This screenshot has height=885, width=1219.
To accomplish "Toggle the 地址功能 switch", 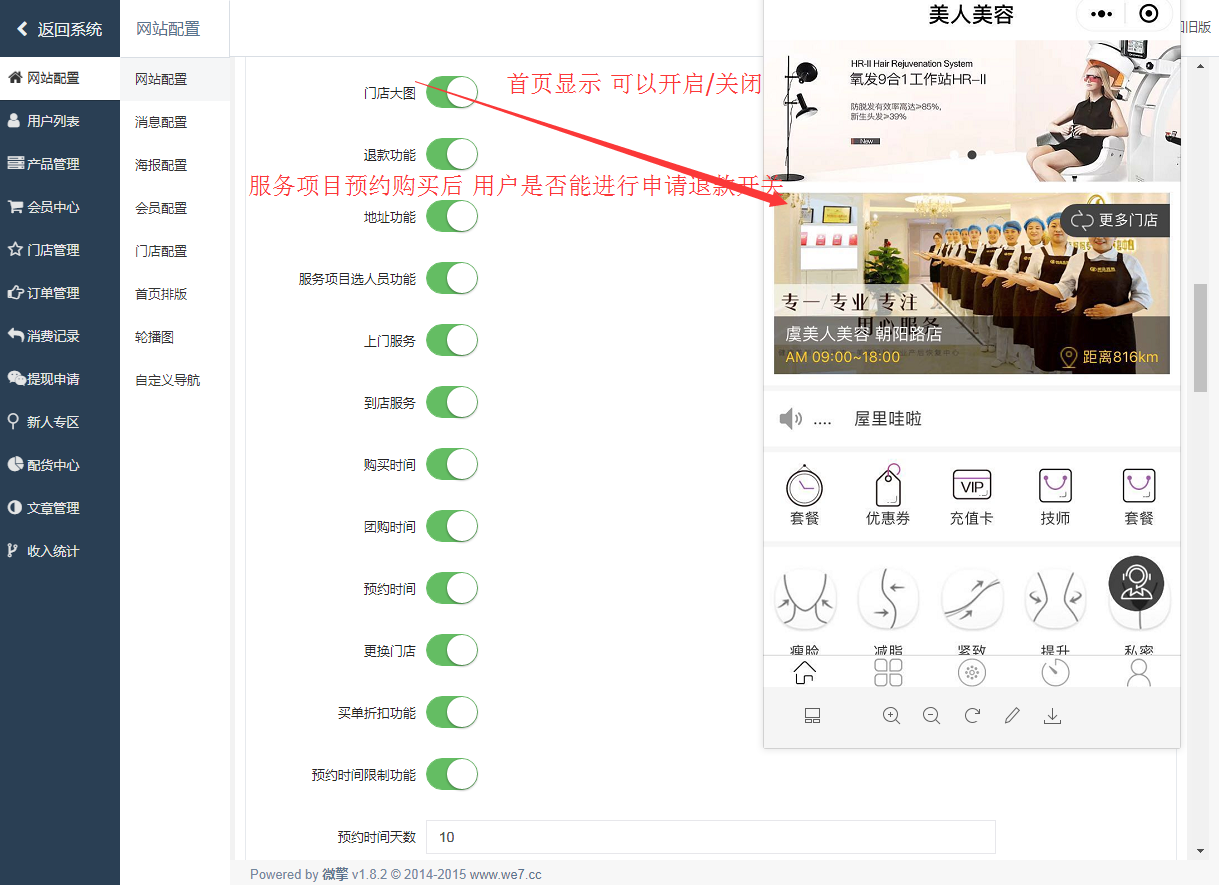I will tap(452, 216).
